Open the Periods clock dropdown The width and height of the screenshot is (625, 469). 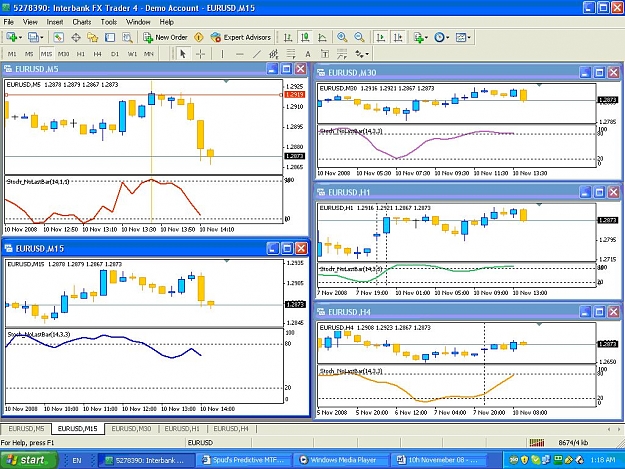pos(442,37)
